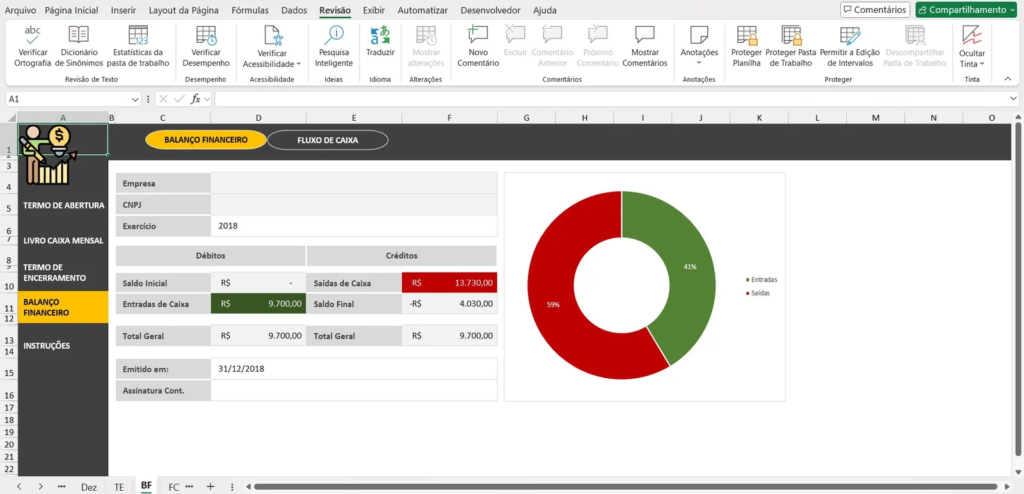
Task: Switch to the FC sheet tab
Action: (174, 486)
